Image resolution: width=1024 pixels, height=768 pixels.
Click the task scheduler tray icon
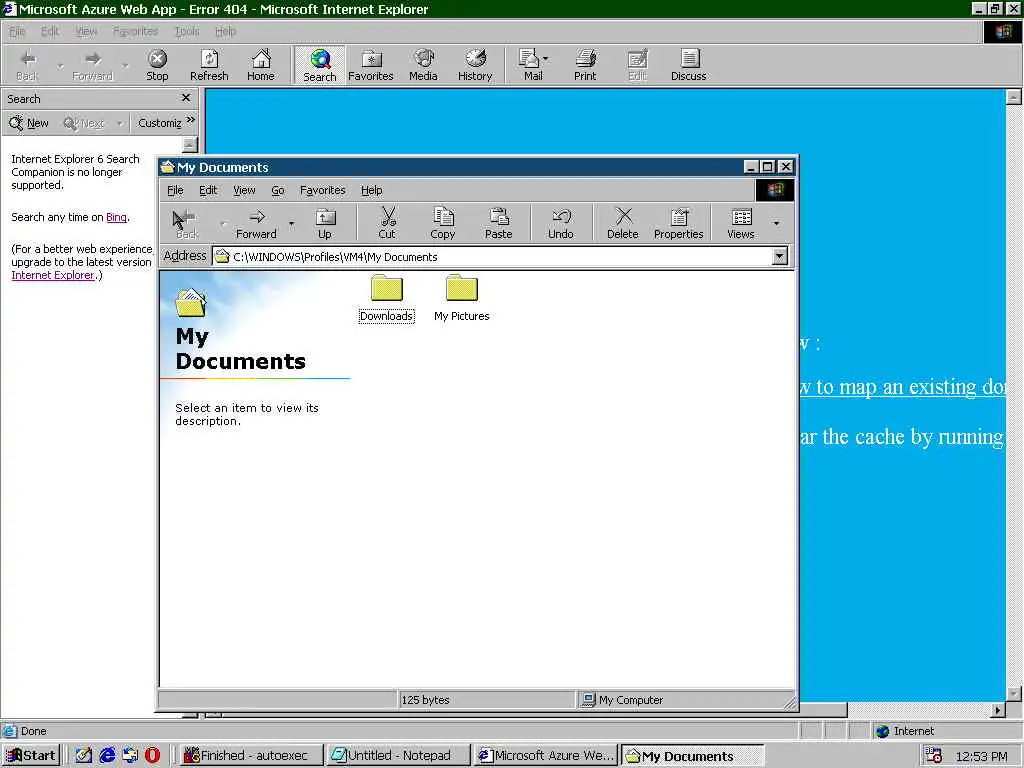click(933, 756)
